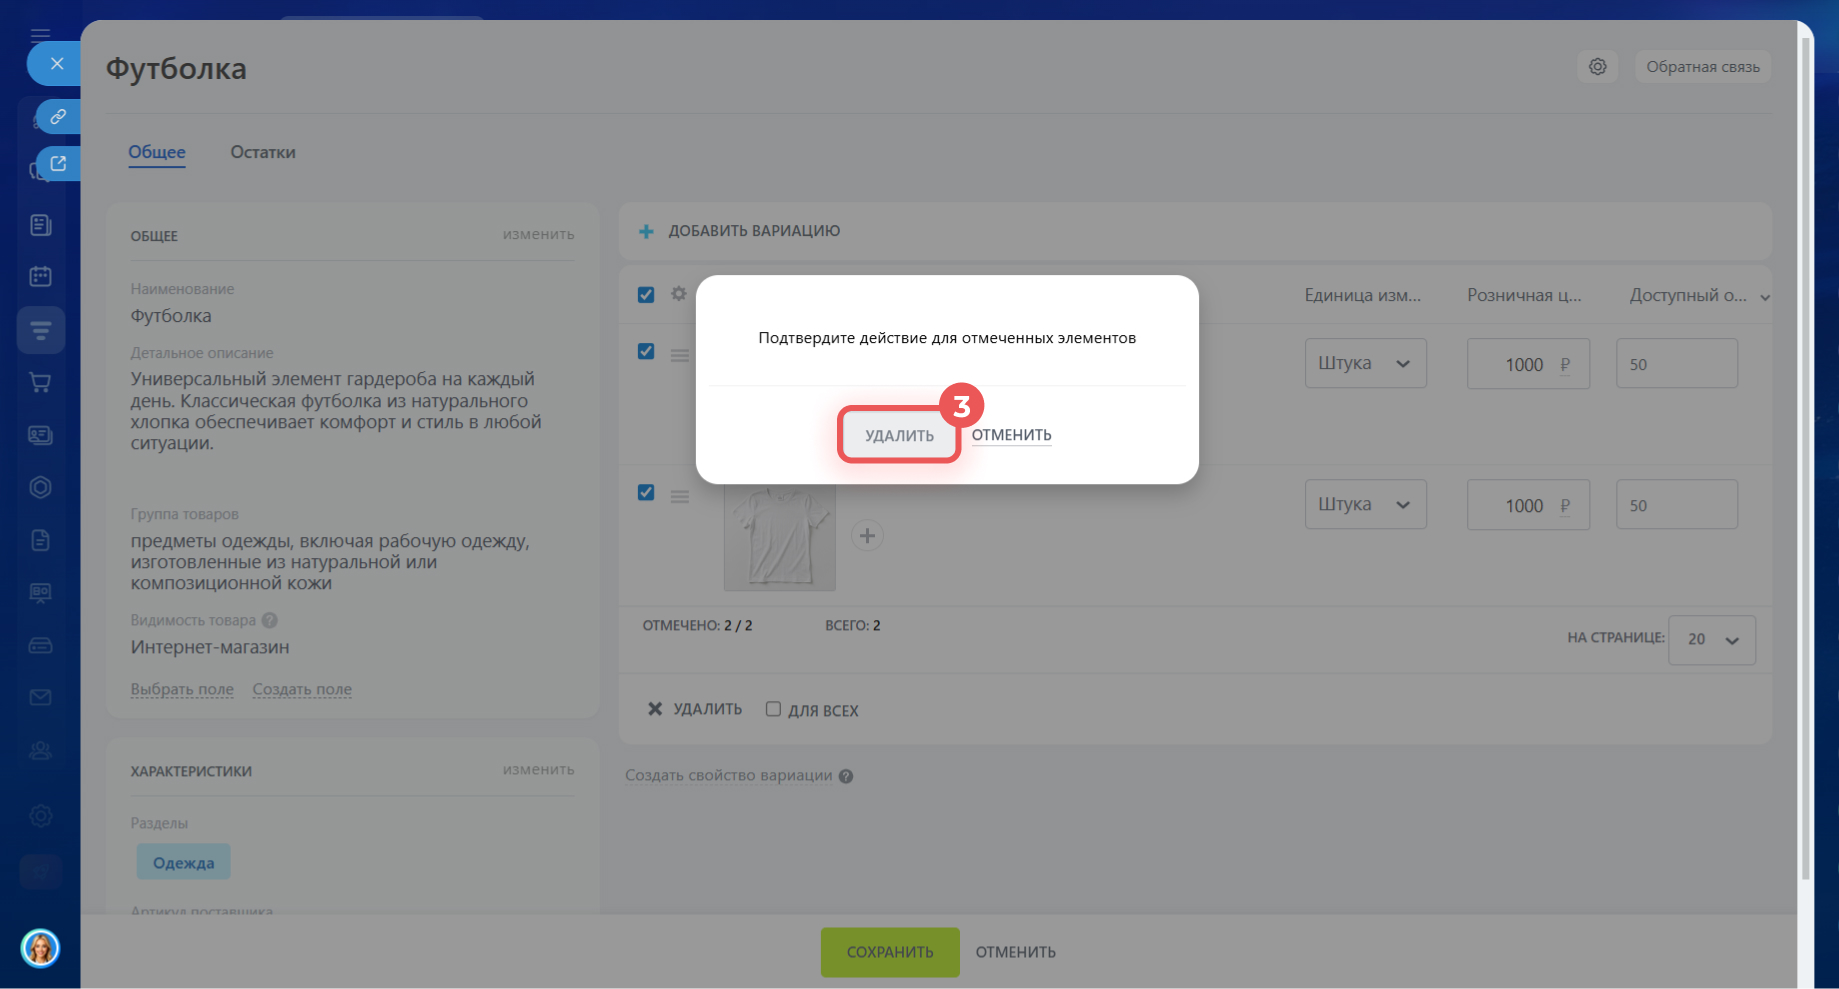Confirm deletion with УДАЛИТЬ in dialog

[x=899, y=436]
